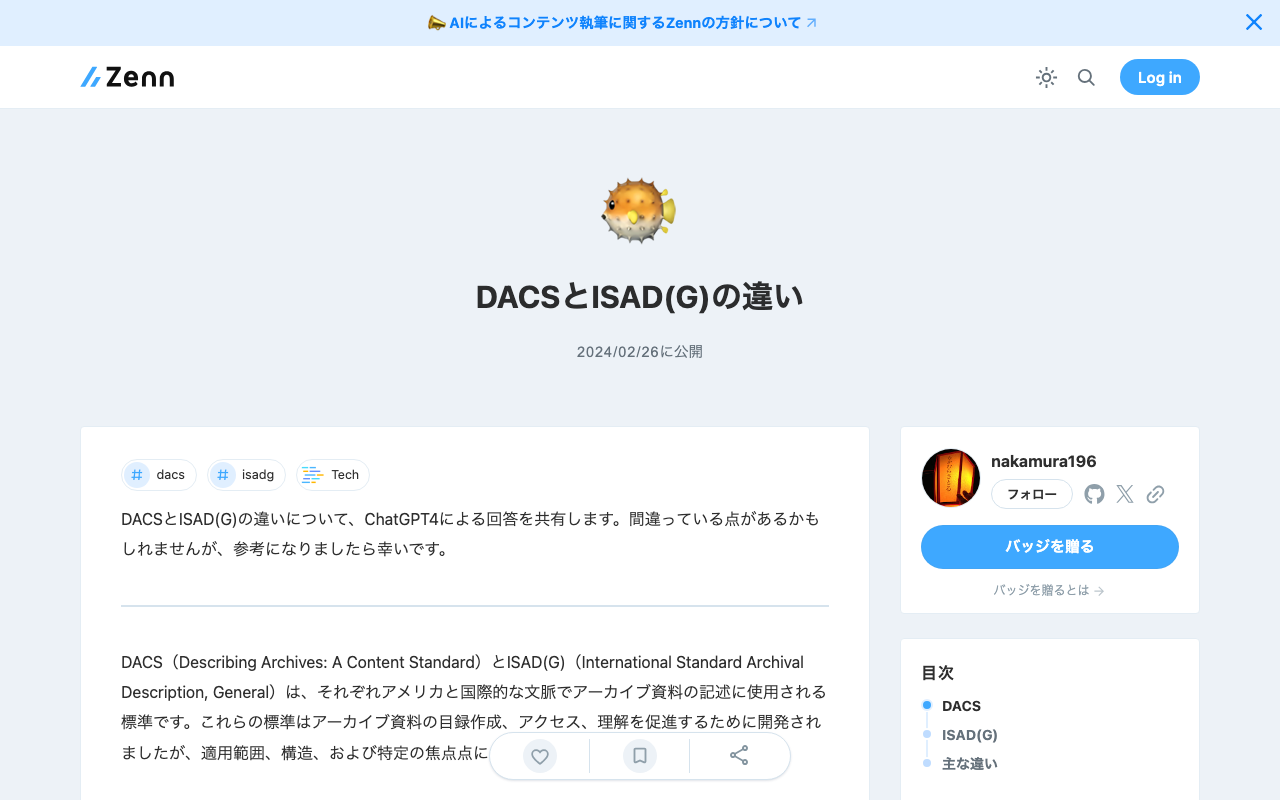Dismiss the announcement banner
1280x800 pixels.
tap(1253, 21)
